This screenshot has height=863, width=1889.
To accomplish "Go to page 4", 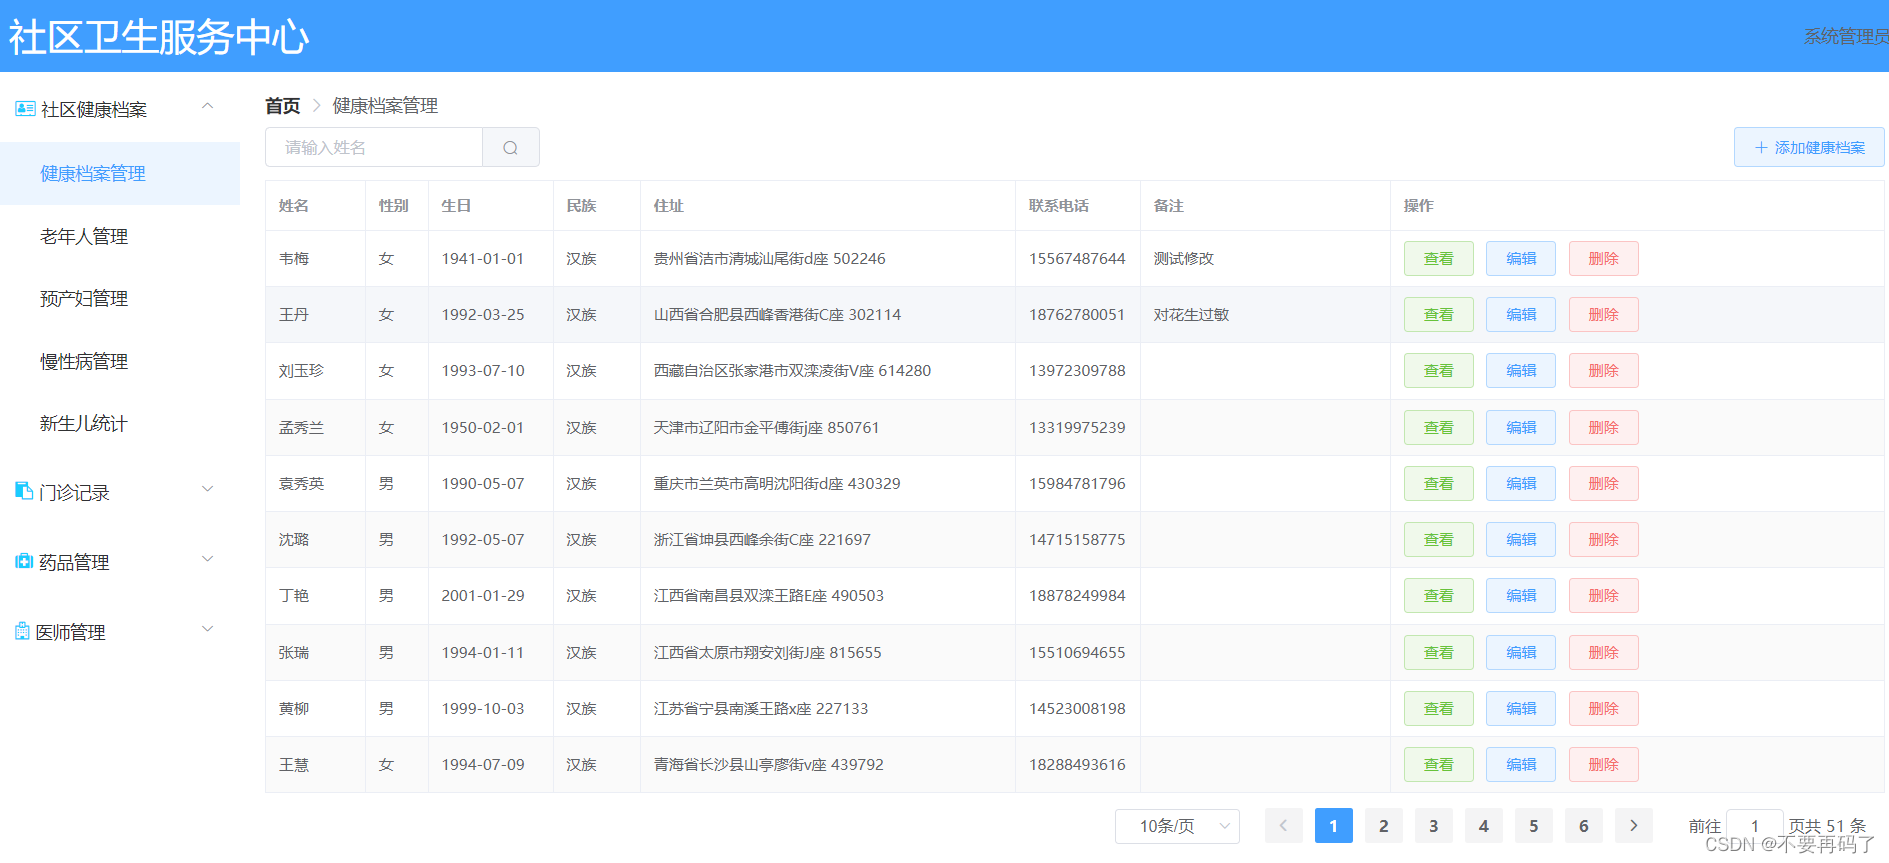I will tap(1484, 826).
